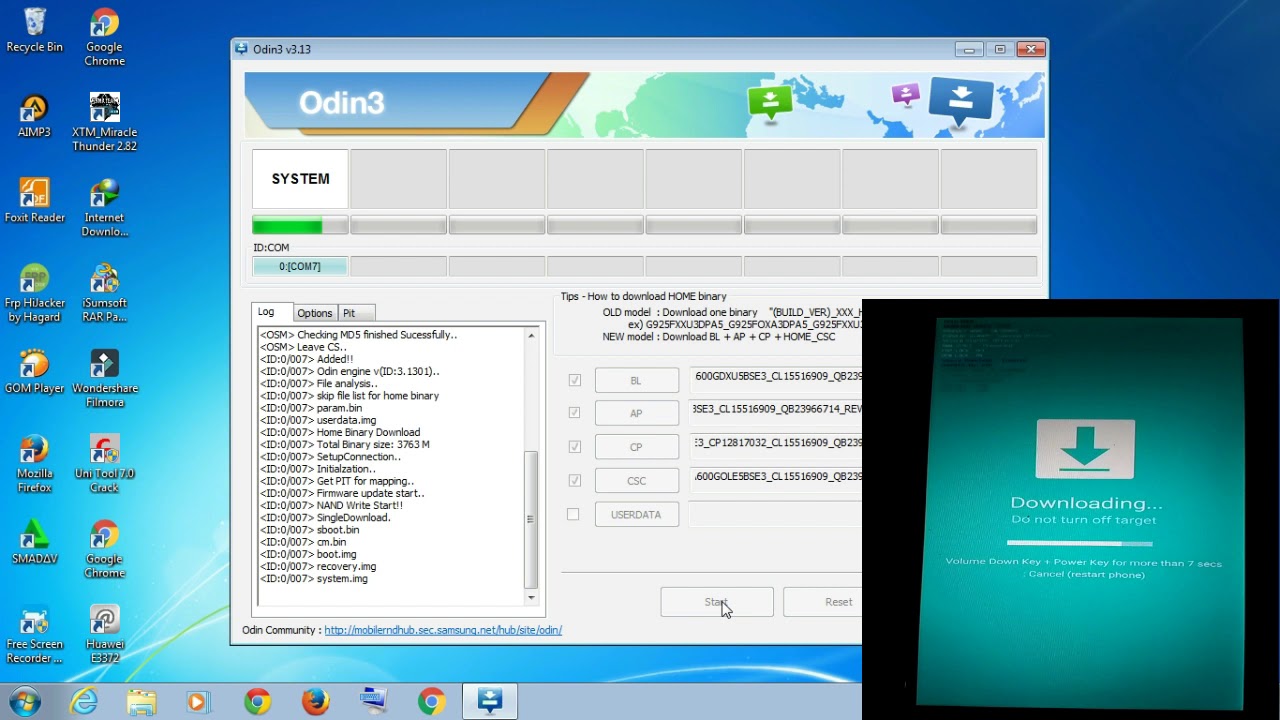This screenshot has height=720, width=1280.
Task: Open AIMP3 desktop shortcut
Action: coord(34,115)
